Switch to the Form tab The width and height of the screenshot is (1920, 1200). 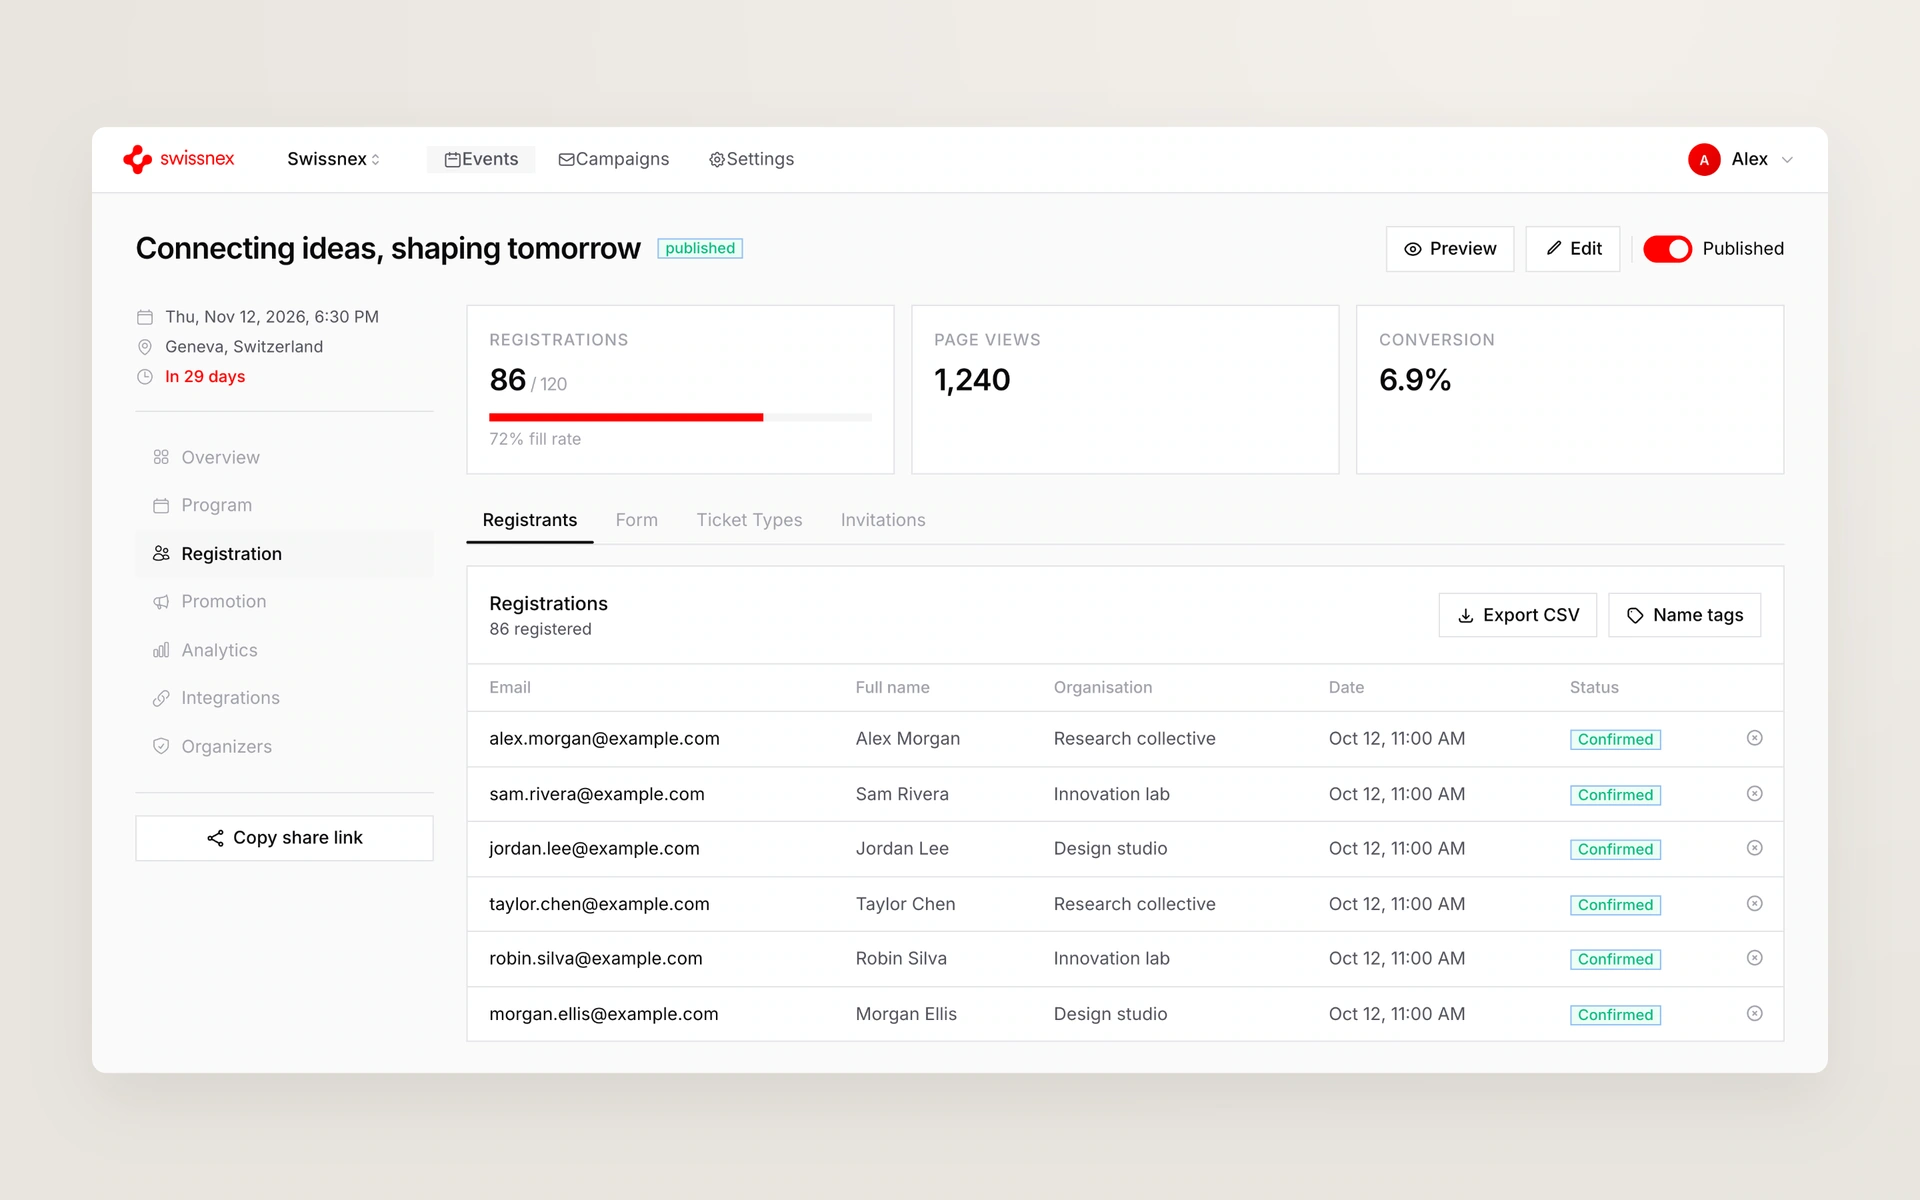637,520
